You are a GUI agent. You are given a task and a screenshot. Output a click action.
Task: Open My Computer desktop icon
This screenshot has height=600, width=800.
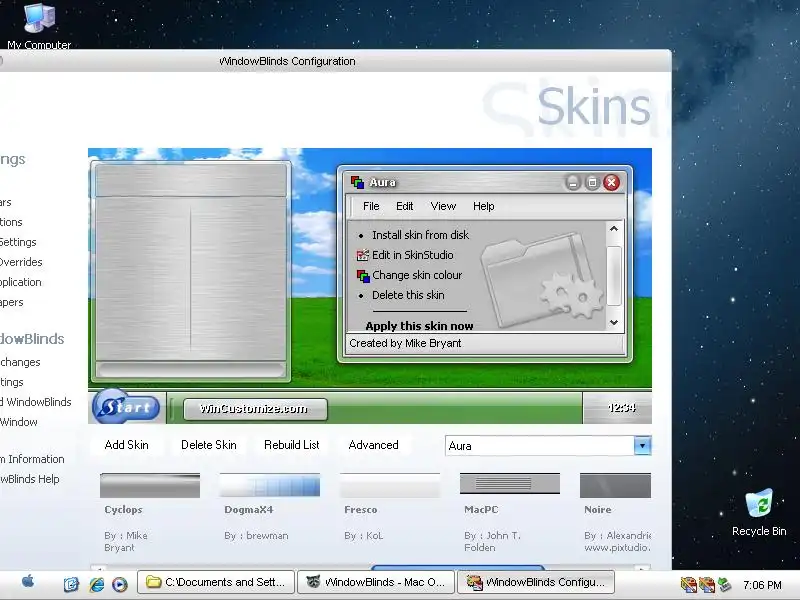coord(39,26)
